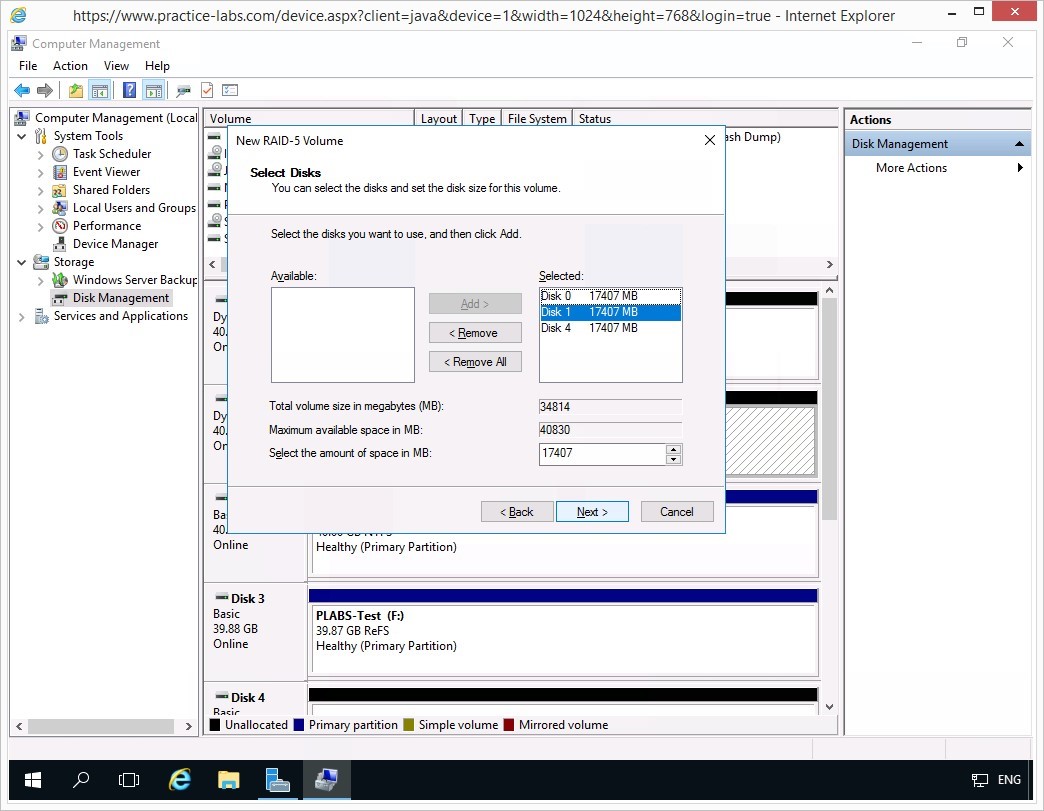Viewport: 1044px width, 811px height.
Task: Open the Action menu
Action: tap(70, 66)
